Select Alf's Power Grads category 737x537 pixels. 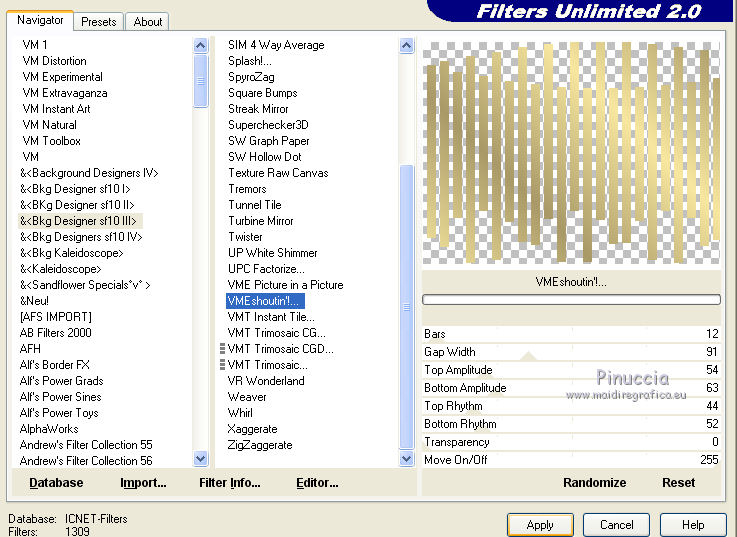point(62,380)
